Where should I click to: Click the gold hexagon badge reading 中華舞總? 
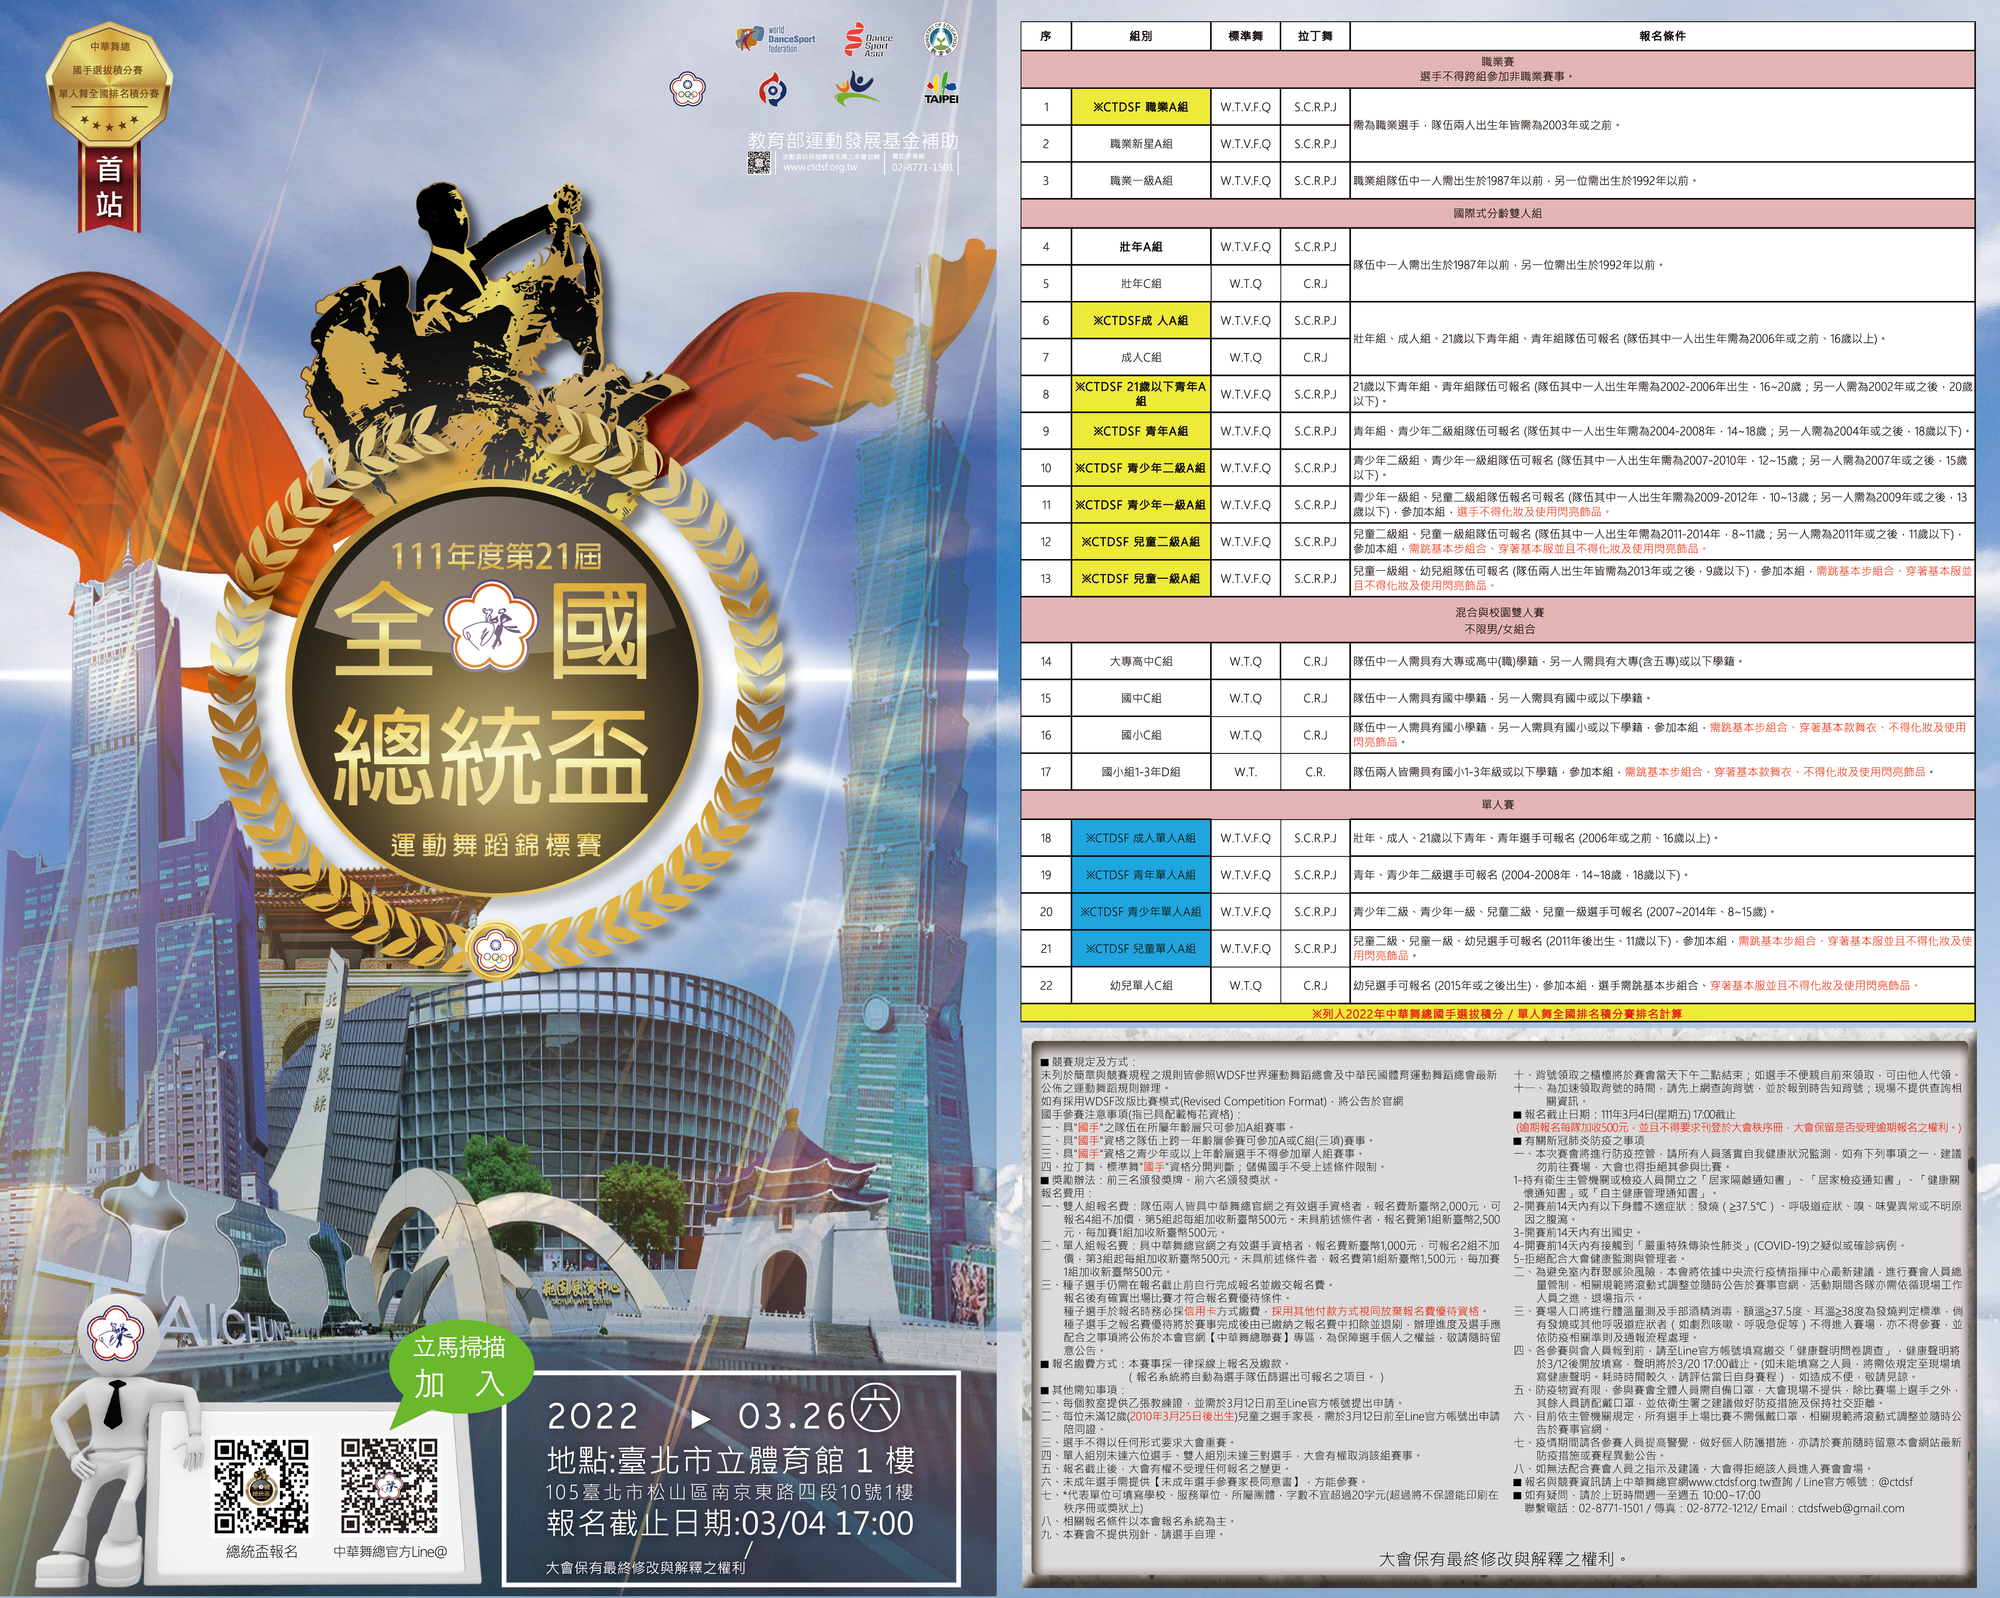[x=109, y=84]
